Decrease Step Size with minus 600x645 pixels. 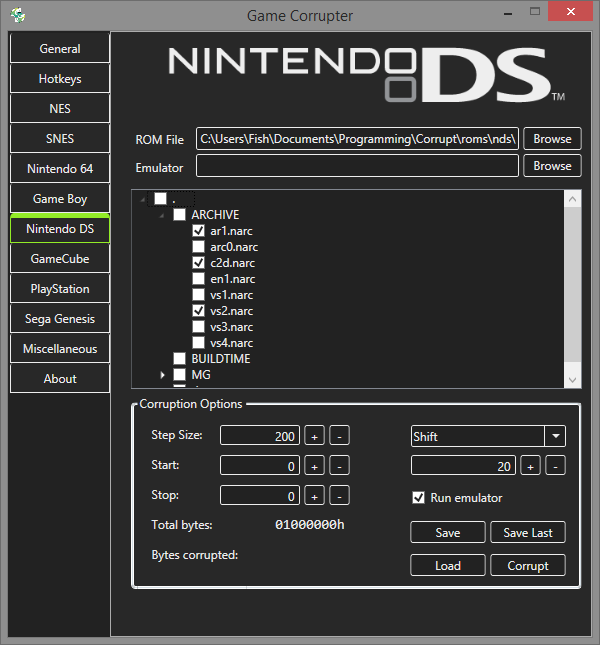point(339,436)
